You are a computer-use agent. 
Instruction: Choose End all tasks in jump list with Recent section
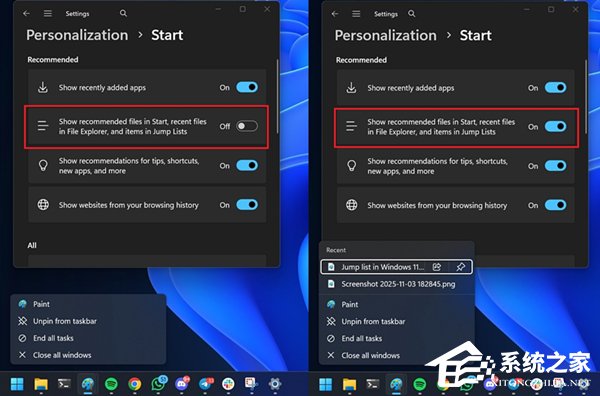tap(396, 338)
